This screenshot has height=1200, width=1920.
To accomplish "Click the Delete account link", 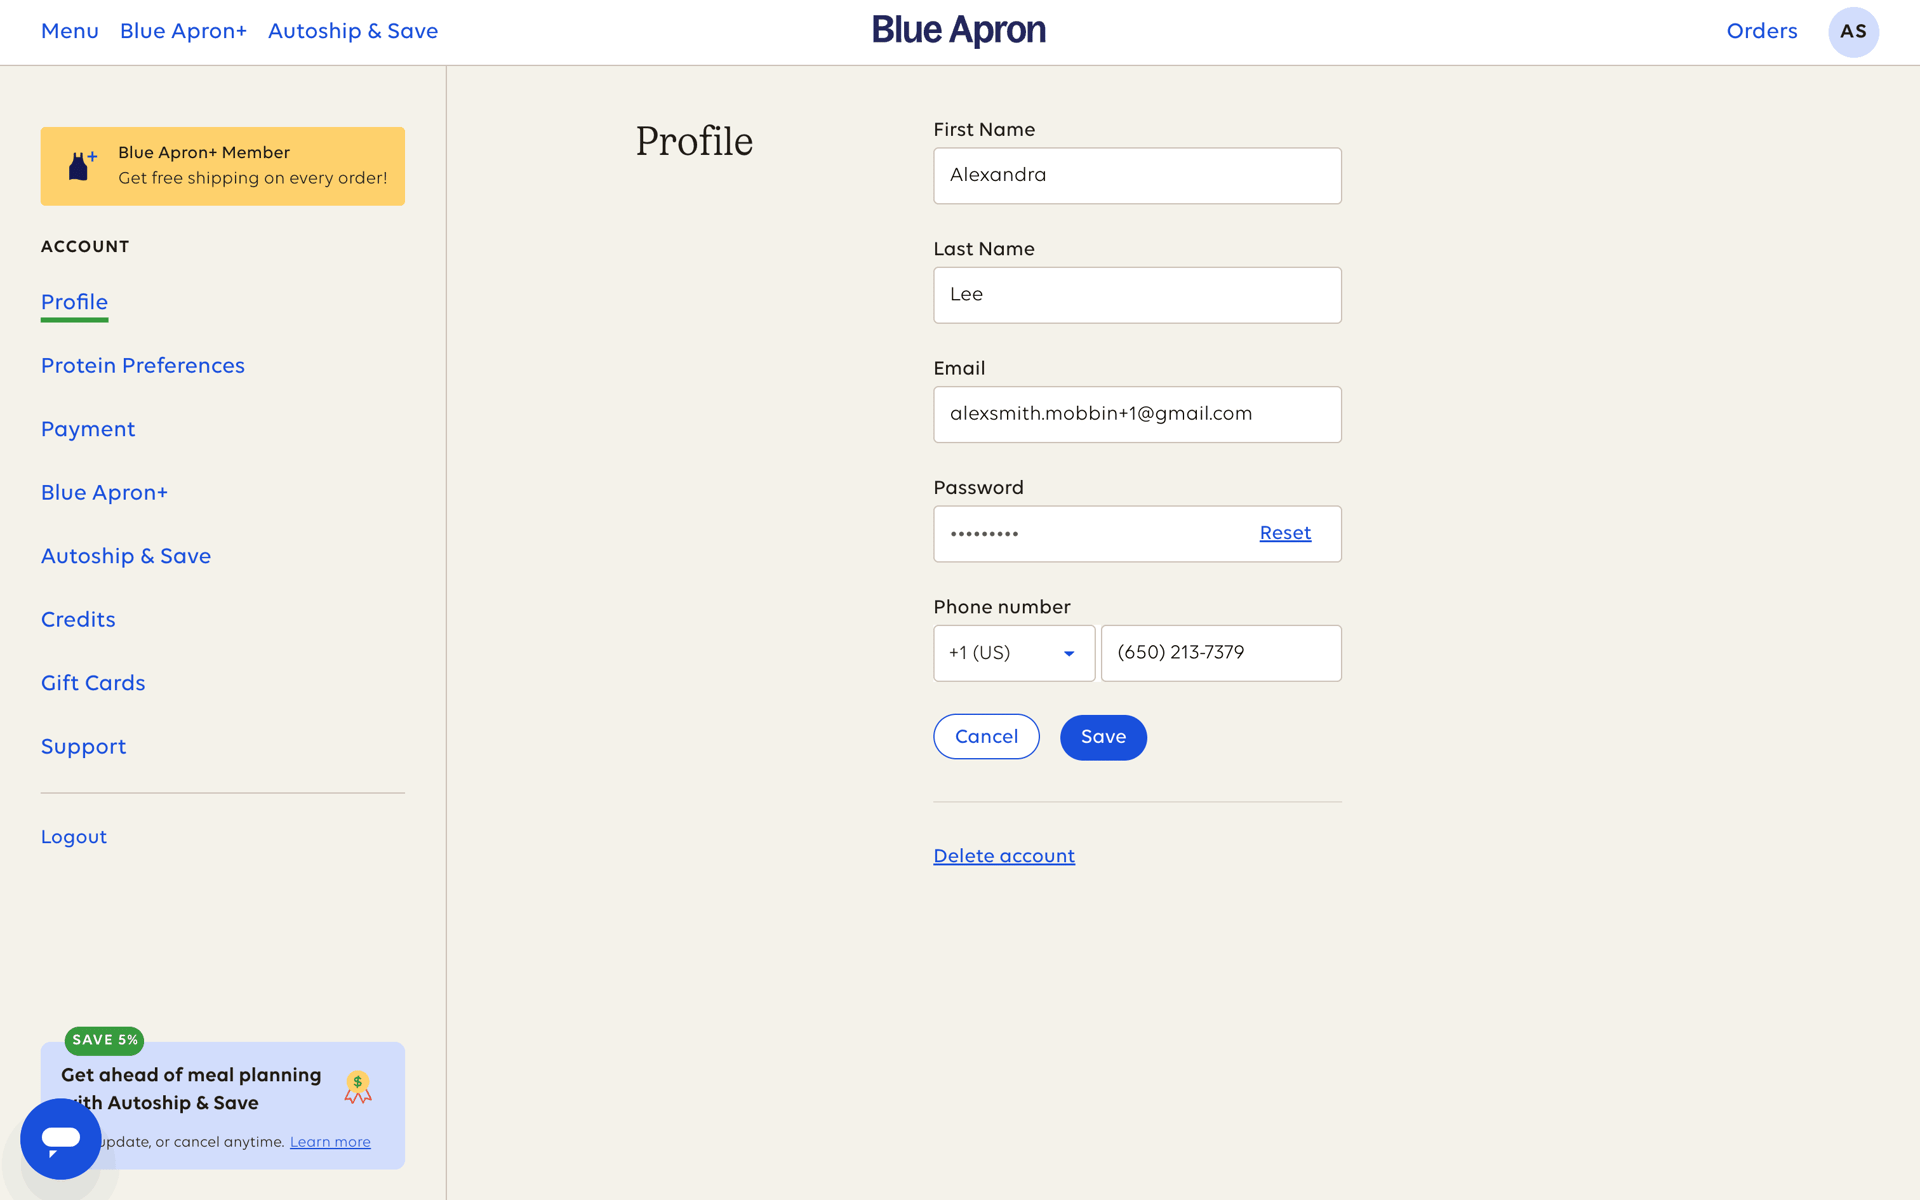I will (1004, 856).
